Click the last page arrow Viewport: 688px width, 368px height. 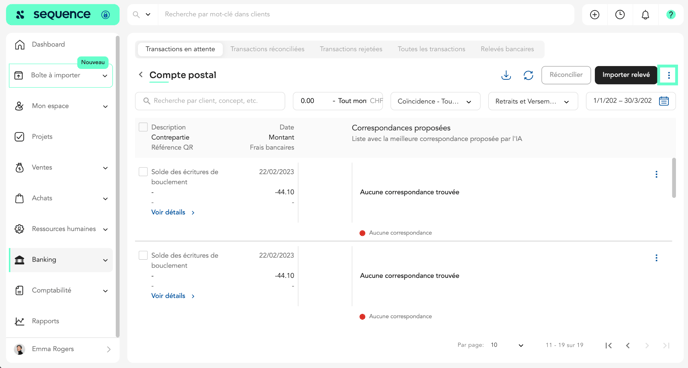(666, 346)
